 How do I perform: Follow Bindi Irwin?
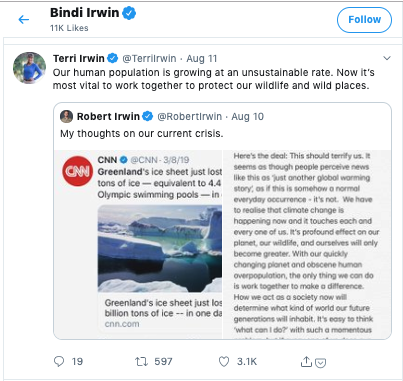(364, 20)
